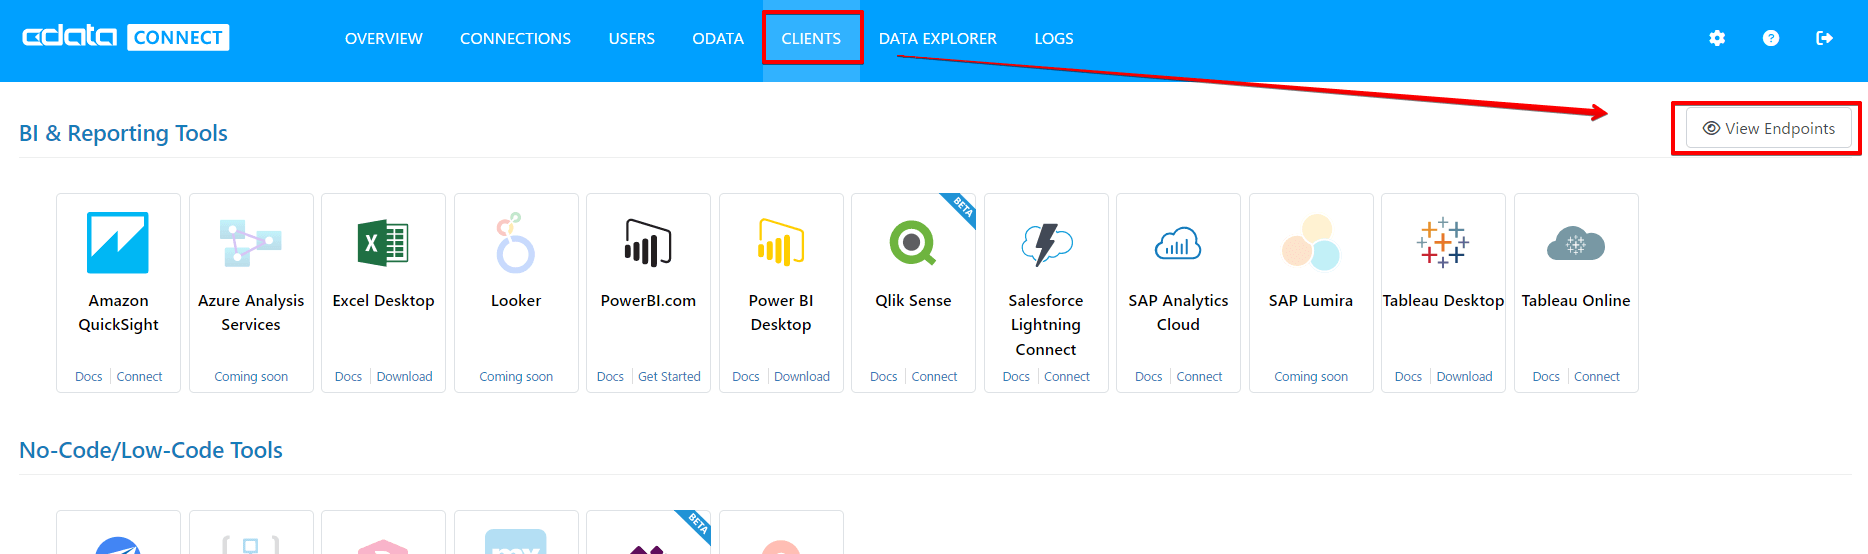Go to the Overview tab
Screen dimensions: 1868x554
[384, 38]
